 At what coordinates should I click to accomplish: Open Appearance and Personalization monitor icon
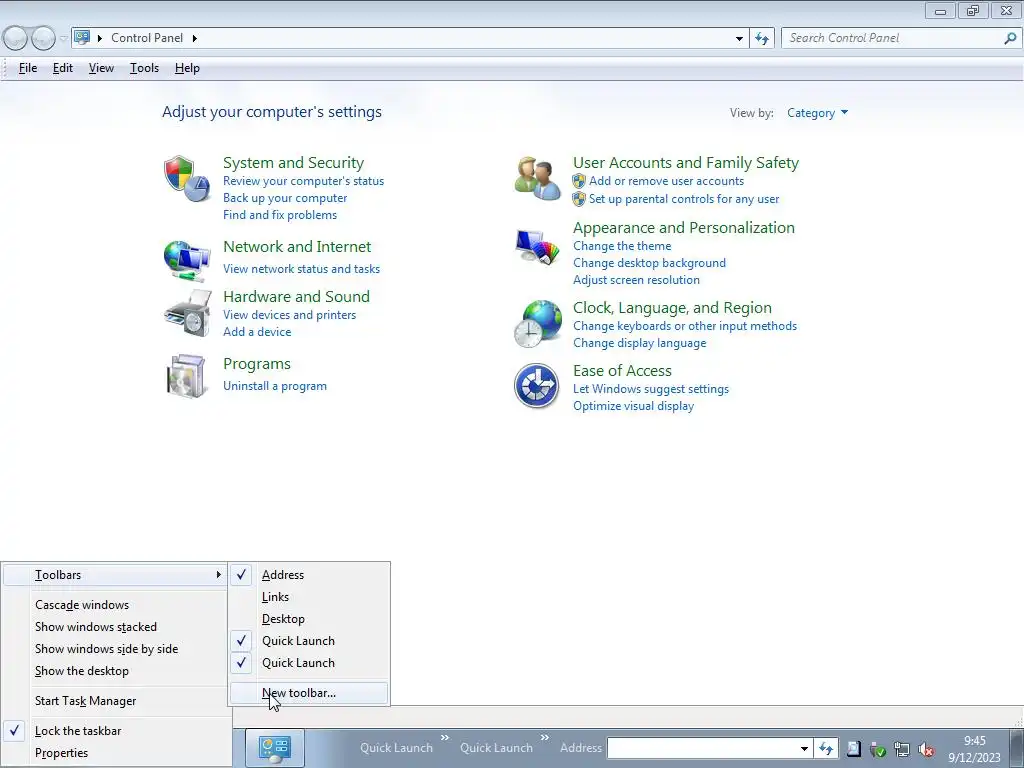(537, 247)
